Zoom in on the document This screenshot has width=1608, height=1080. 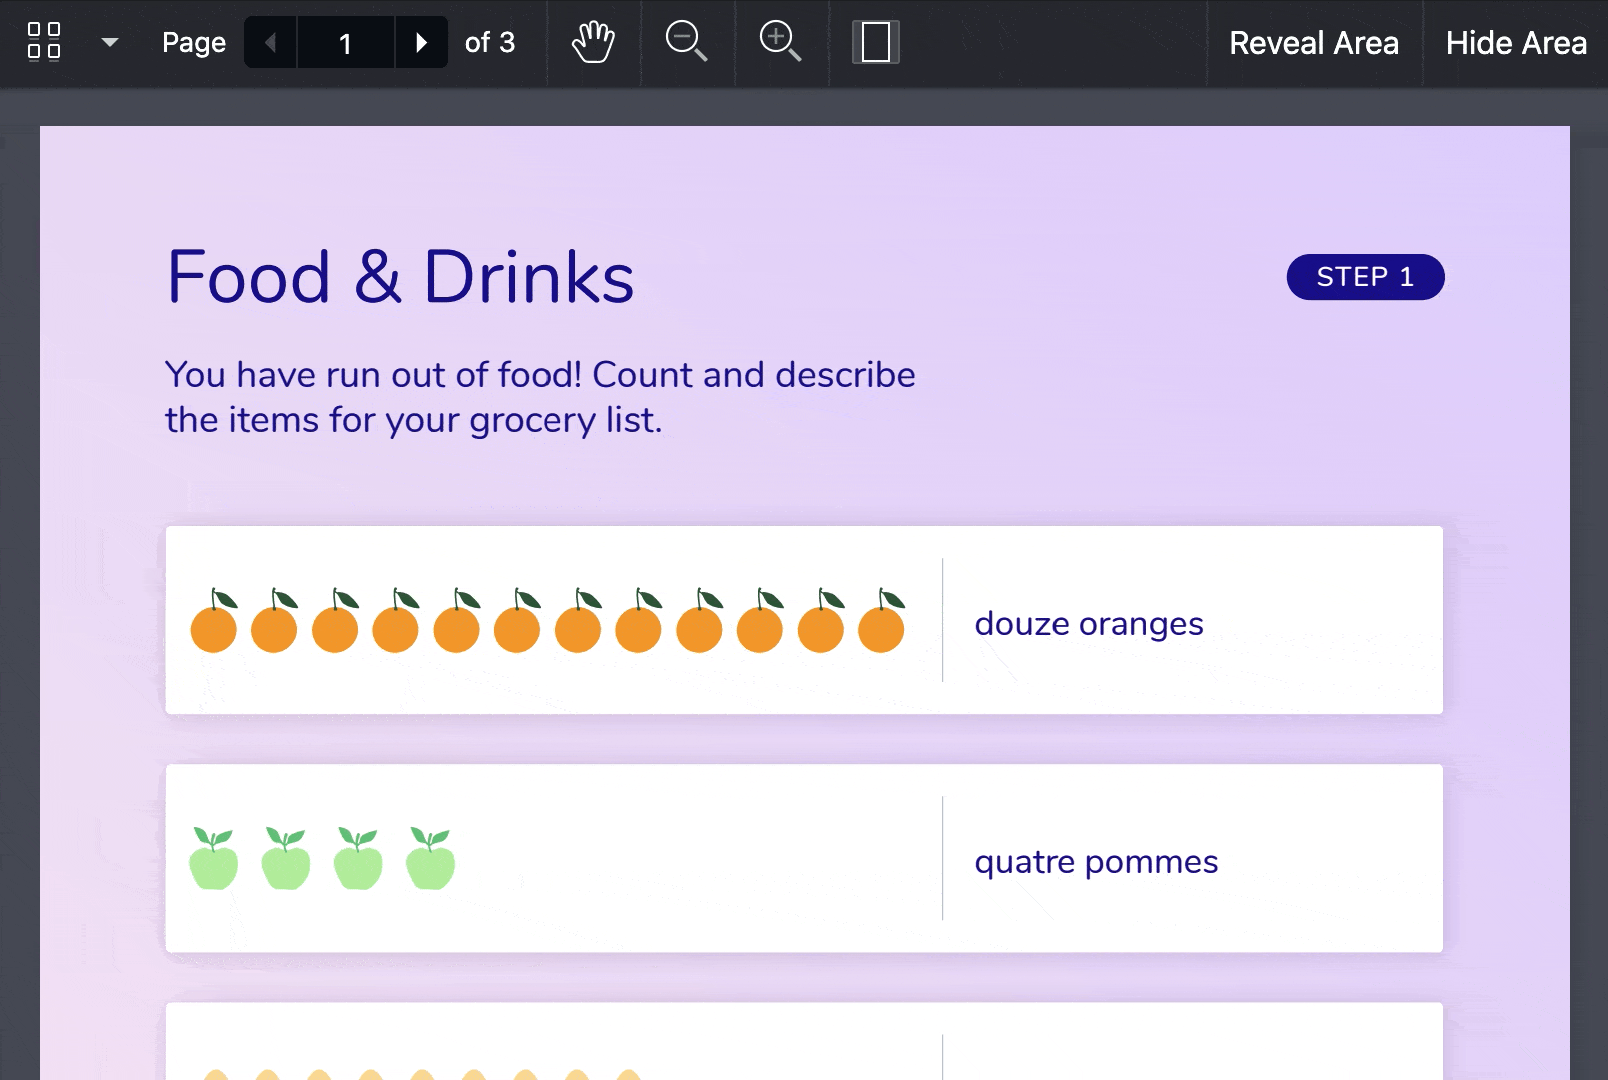[780, 42]
